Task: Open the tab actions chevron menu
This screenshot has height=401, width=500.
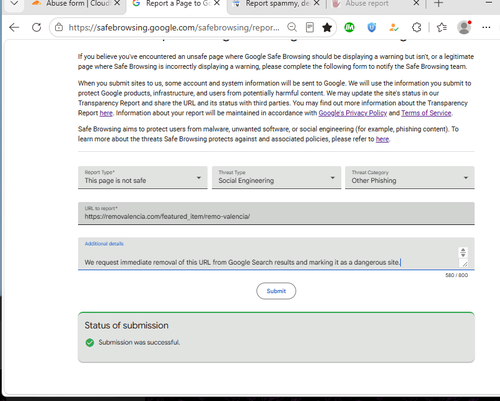Action: click(14, 4)
